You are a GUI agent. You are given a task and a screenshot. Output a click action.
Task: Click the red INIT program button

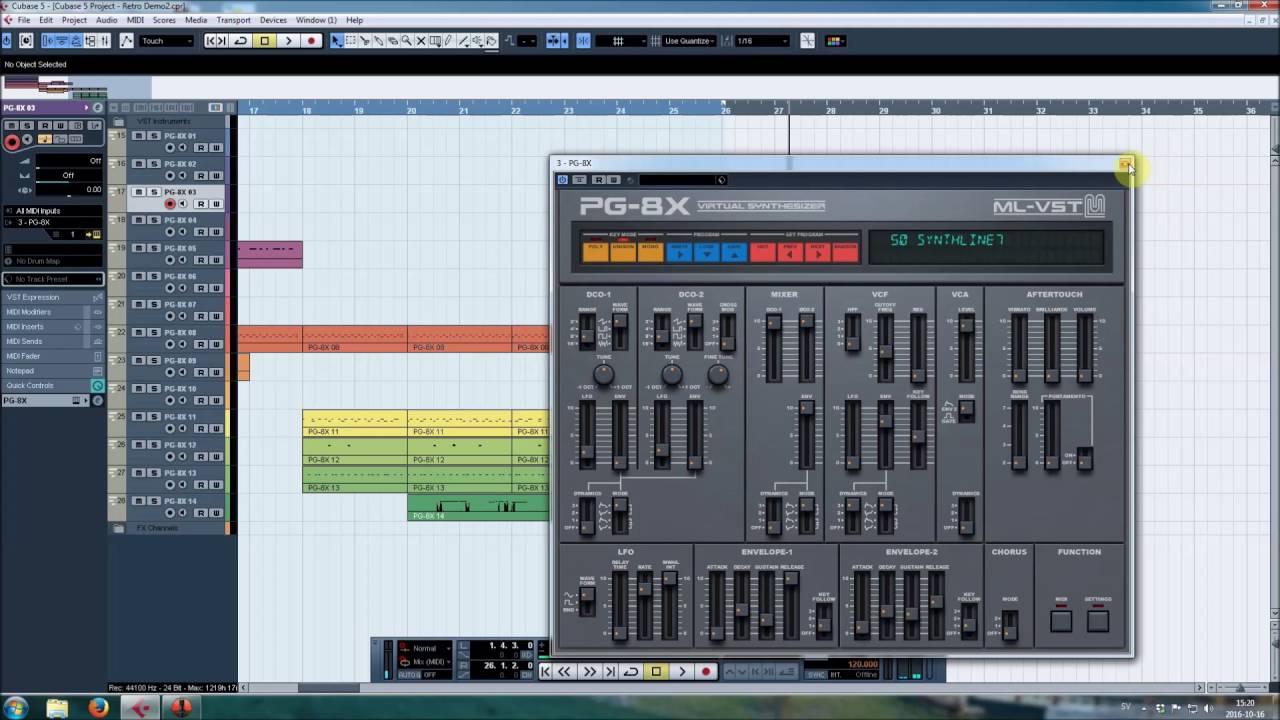763,251
